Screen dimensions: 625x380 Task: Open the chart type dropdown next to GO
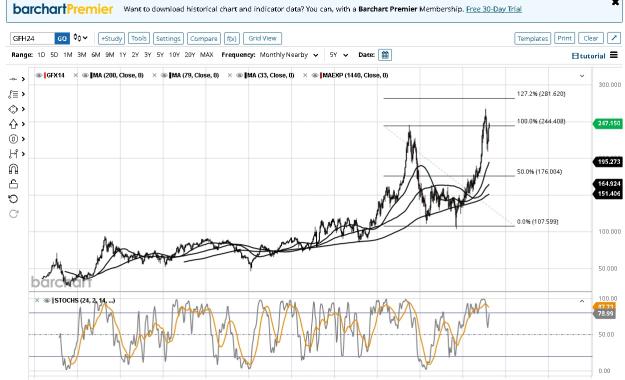[81, 38]
